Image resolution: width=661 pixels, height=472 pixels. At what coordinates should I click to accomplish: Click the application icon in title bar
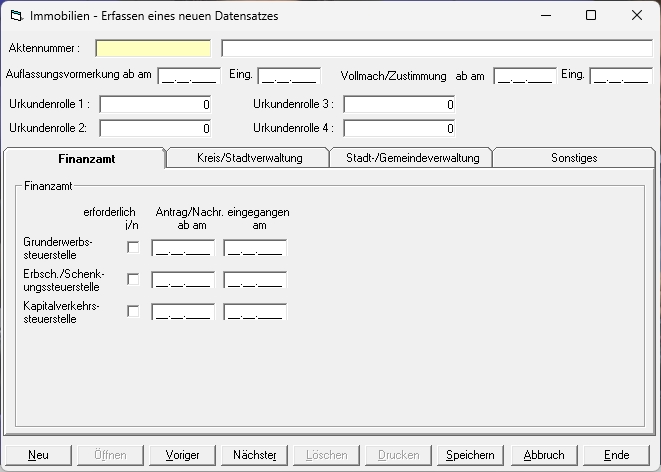(x=15, y=16)
